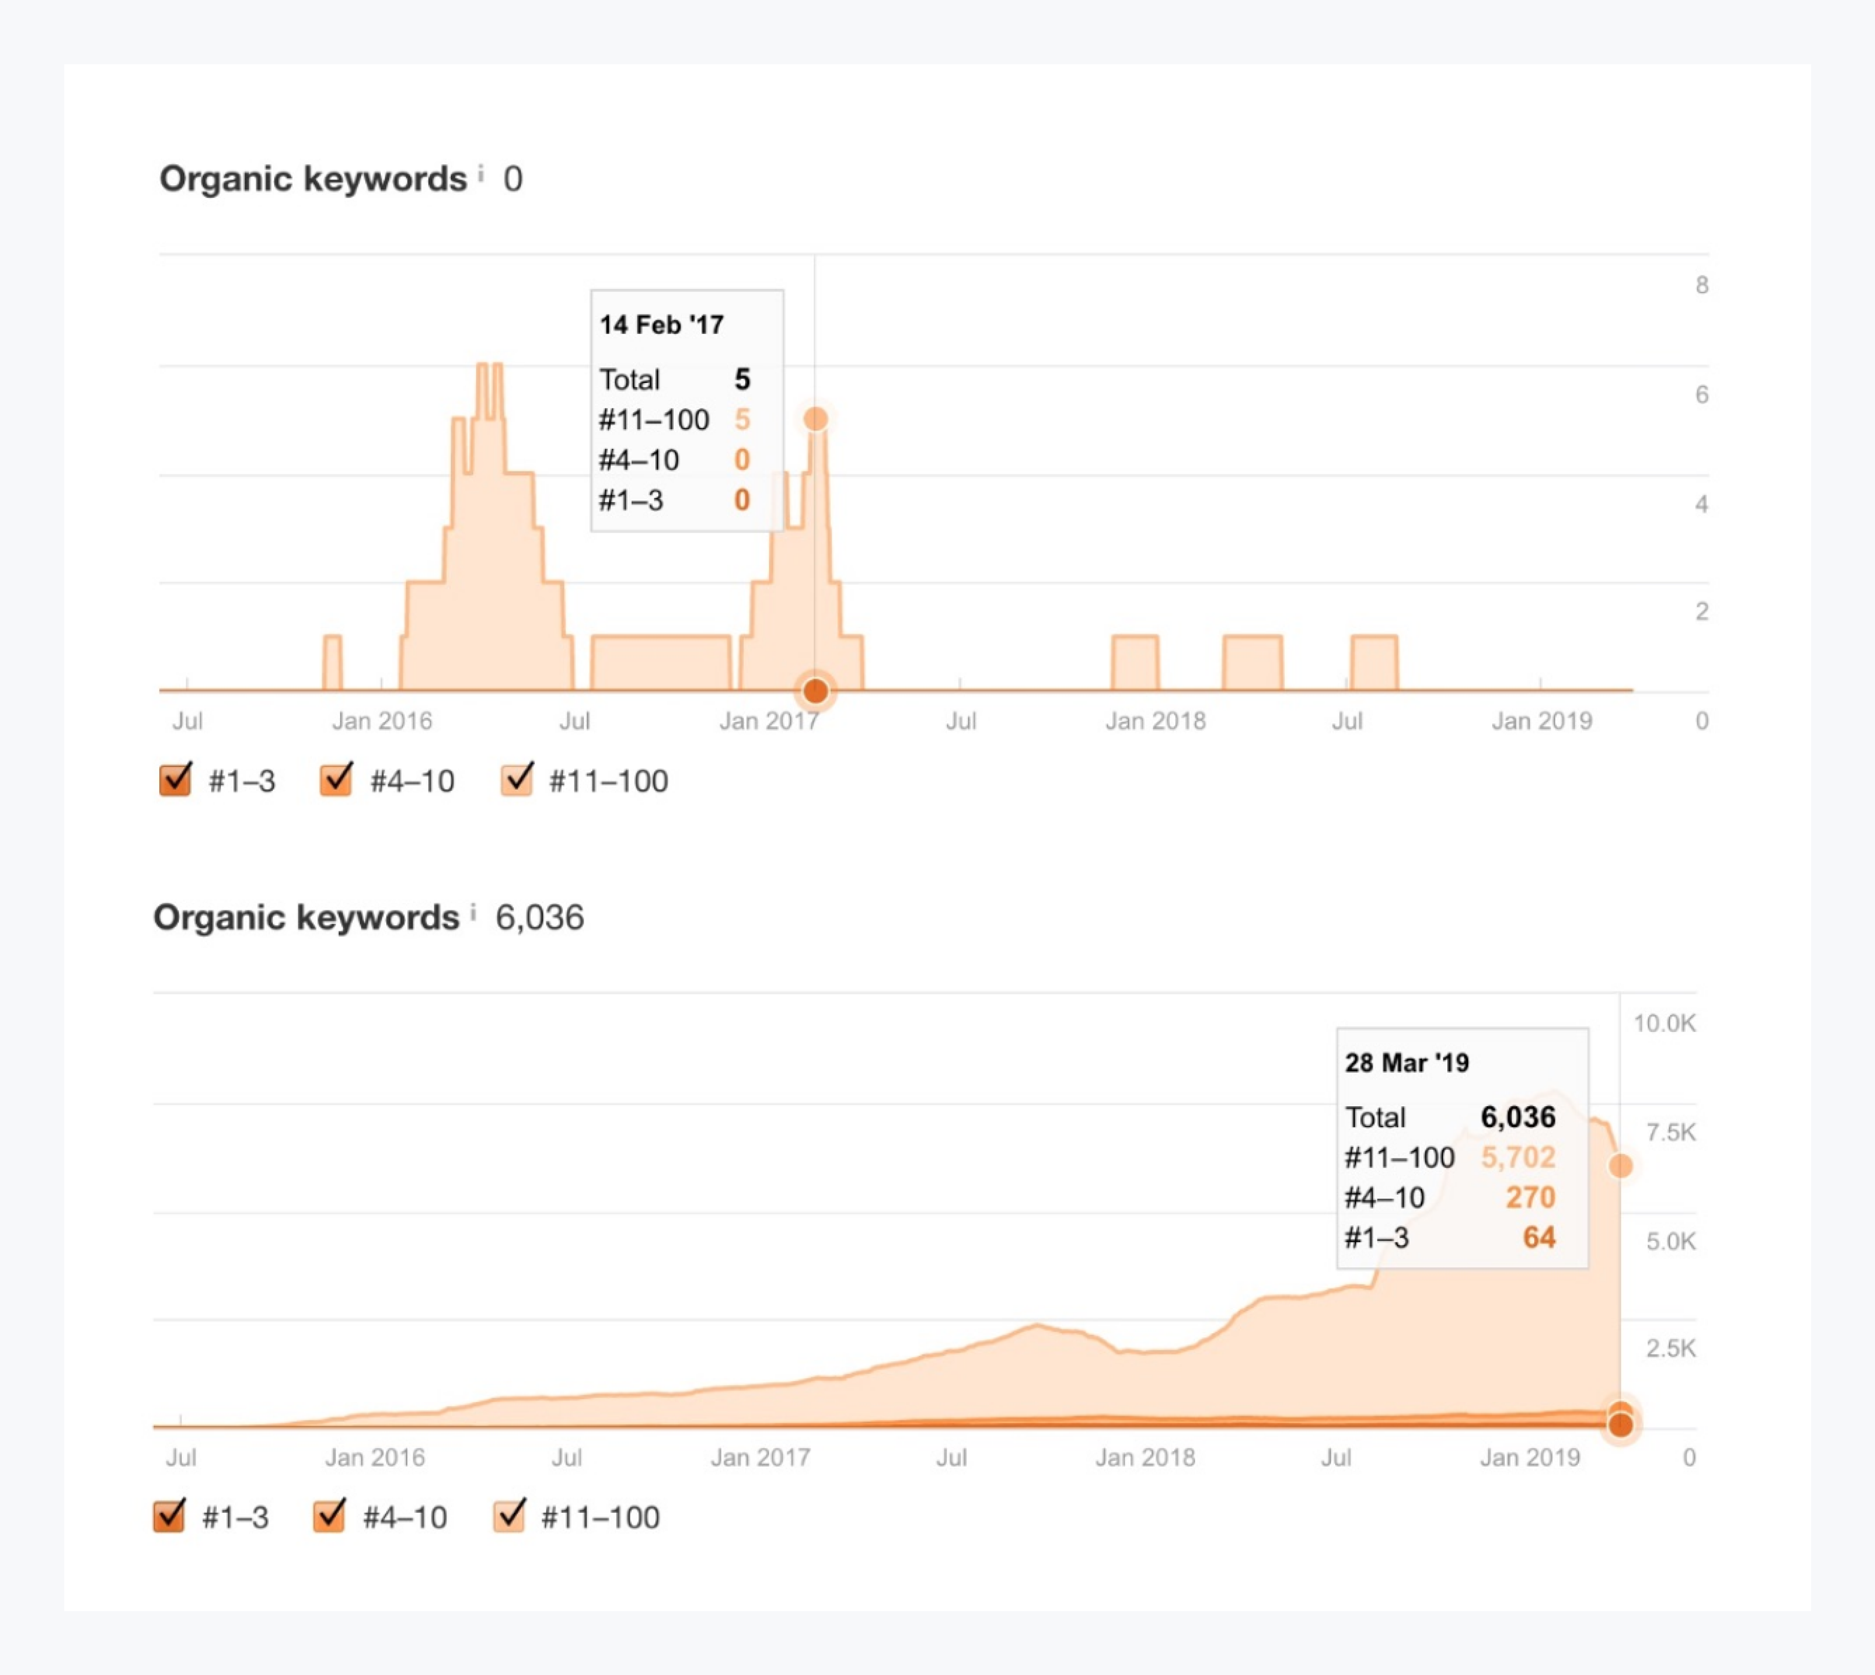Select the keyword total 0 next to top heading
Image resolution: width=1875 pixels, height=1675 pixels.
(x=513, y=177)
